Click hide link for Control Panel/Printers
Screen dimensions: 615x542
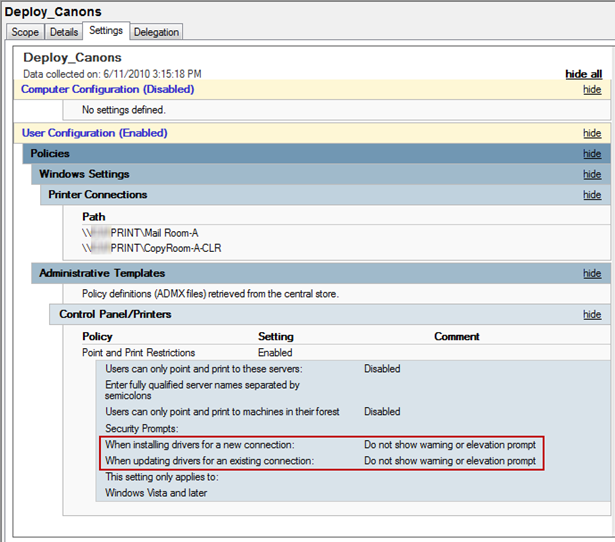tap(592, 314)
